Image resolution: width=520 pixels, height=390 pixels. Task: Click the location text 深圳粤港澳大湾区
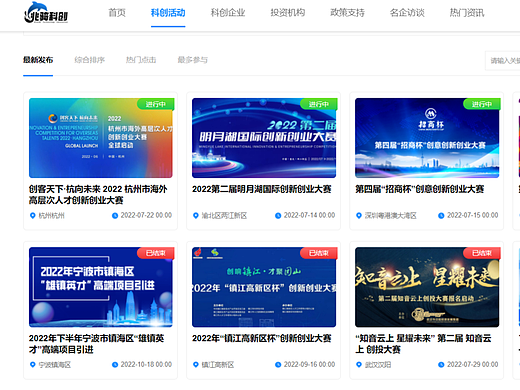click(391, 216)
